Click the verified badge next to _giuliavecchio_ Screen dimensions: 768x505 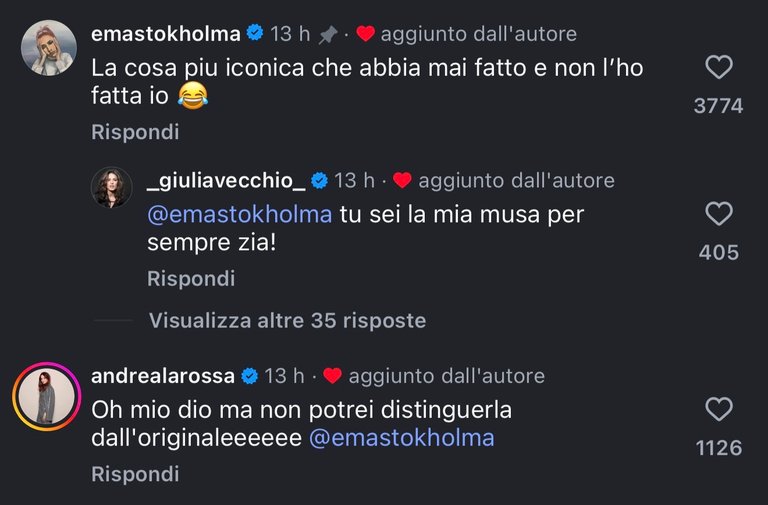[319, 181]
